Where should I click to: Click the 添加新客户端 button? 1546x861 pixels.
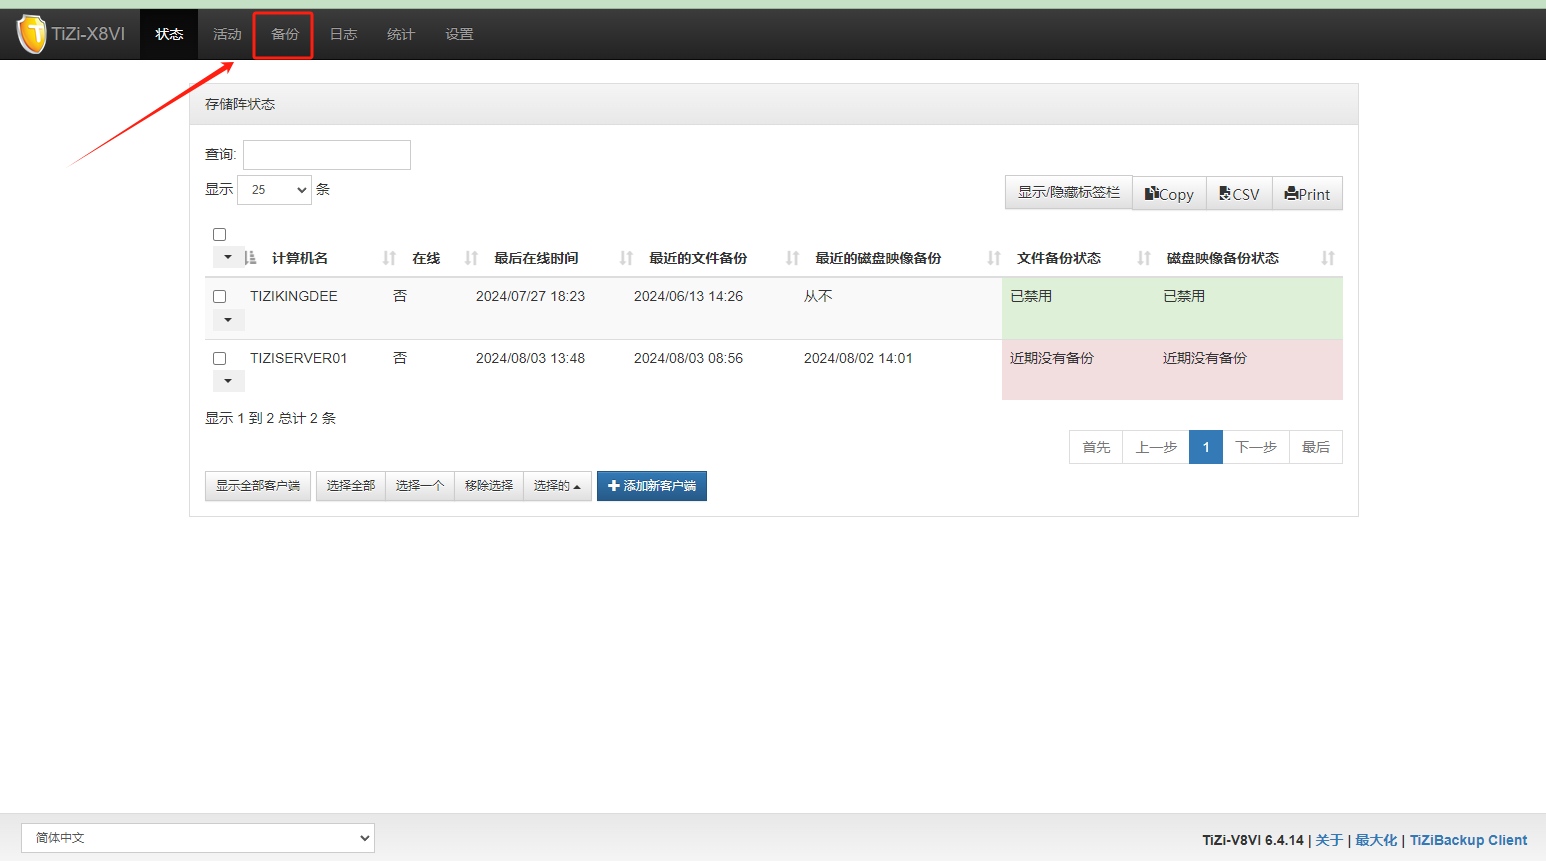tap(652, 486)
